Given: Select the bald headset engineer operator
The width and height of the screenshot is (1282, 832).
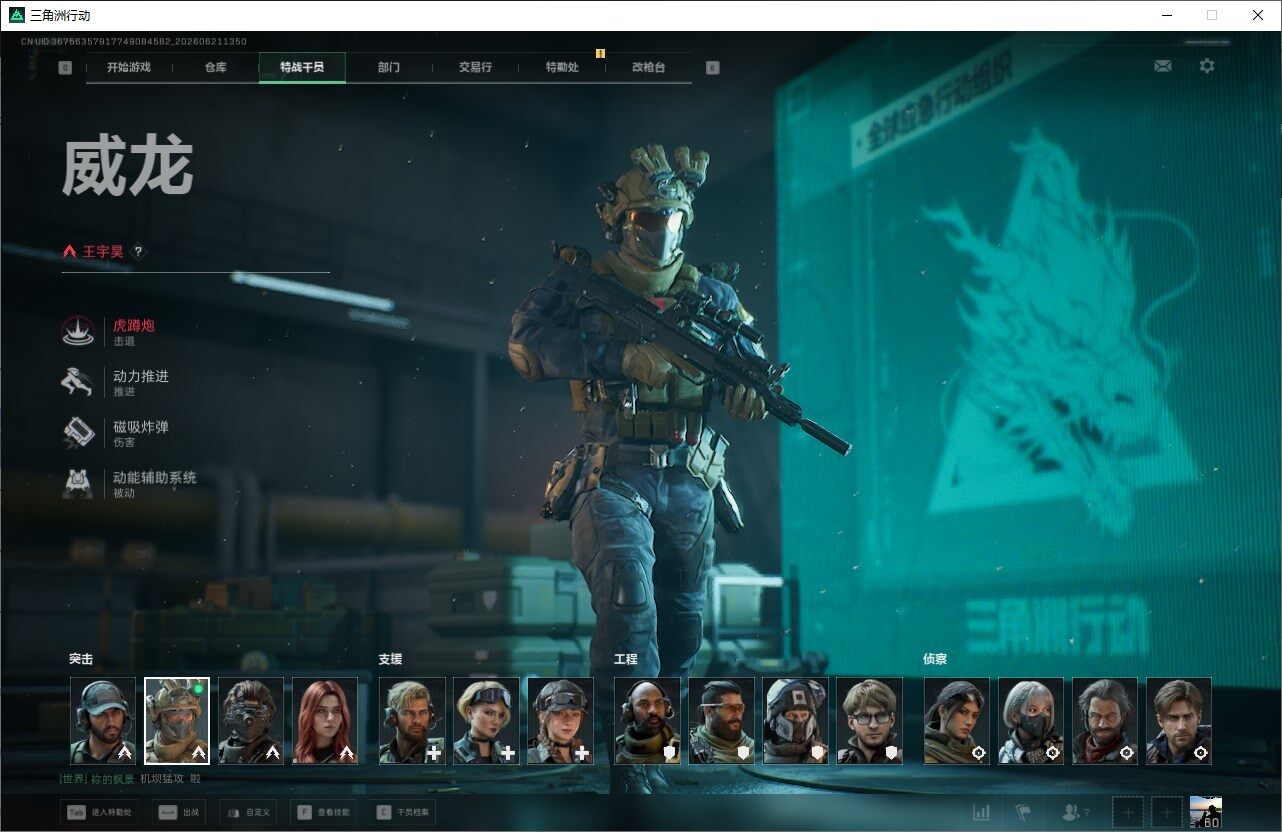Looking at the screenshot, I should (x=647, y=721).
